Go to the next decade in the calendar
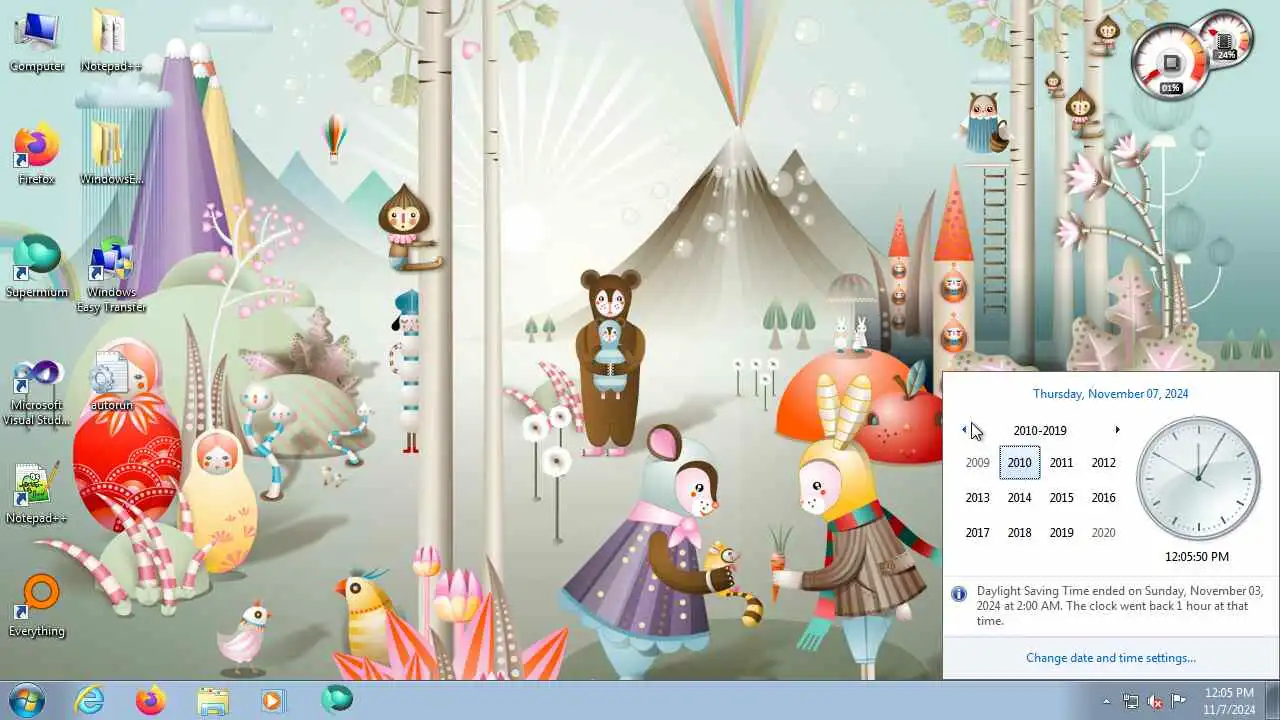Viewport: 1280px width, 720px height. tap(1117, 430)
